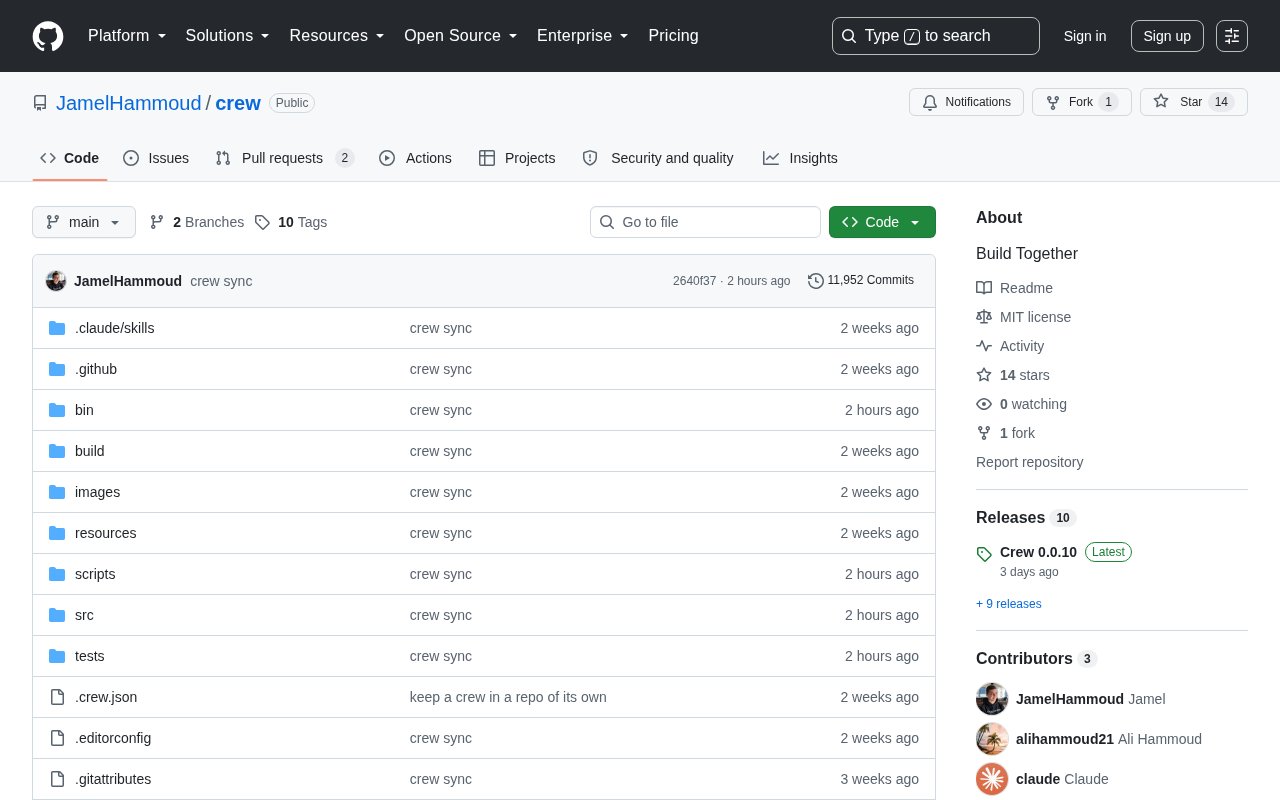Click the scale icon next to MIT license

(984, 317)
